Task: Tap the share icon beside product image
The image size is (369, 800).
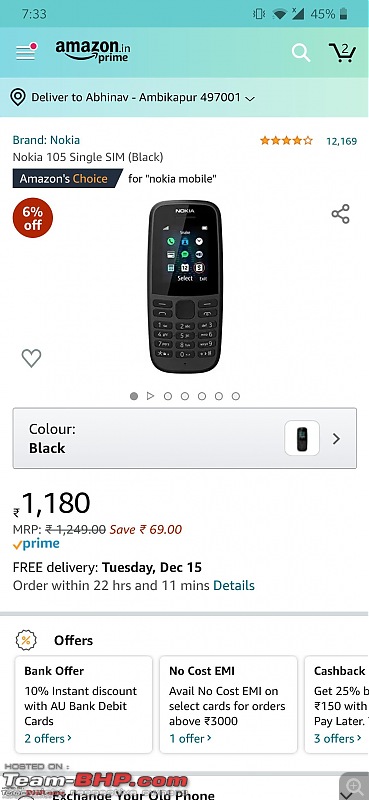Action: (x=340, y=214)
